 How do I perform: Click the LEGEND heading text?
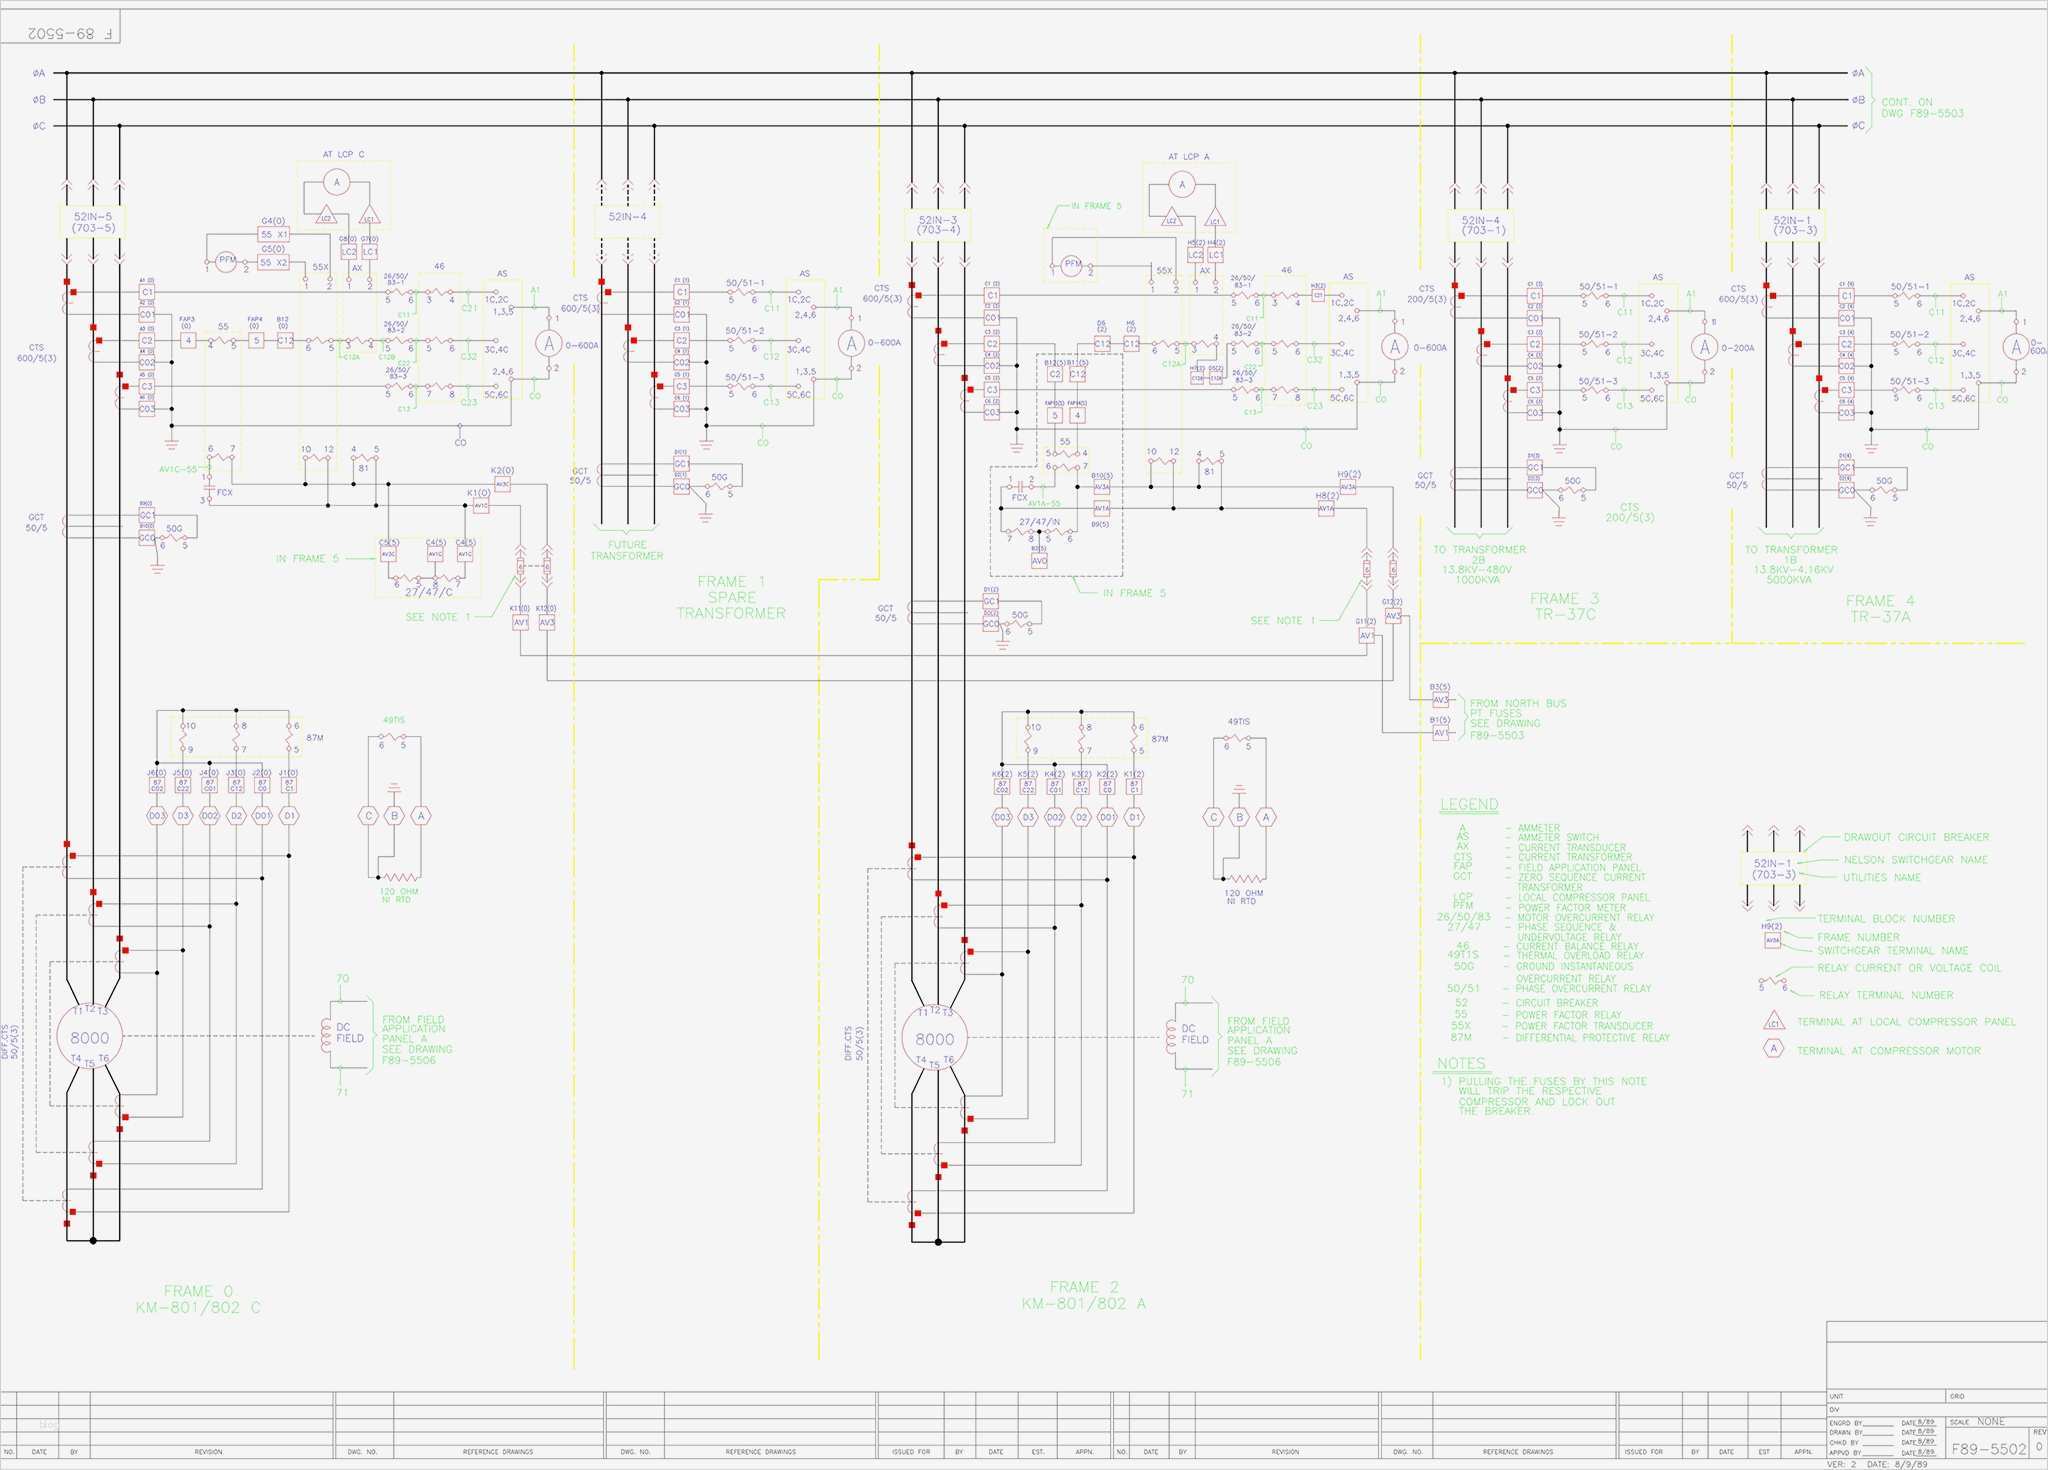(x=1468, y=804)
